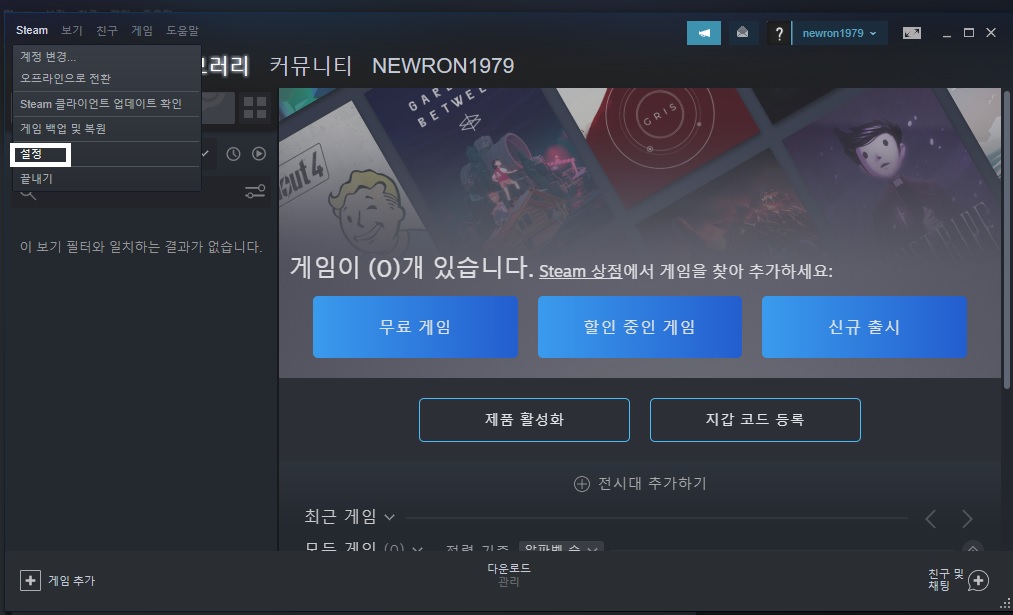Open advanced filter sliders icon
The width and height of the screenshot is (1013, 615).
[255, 192]
